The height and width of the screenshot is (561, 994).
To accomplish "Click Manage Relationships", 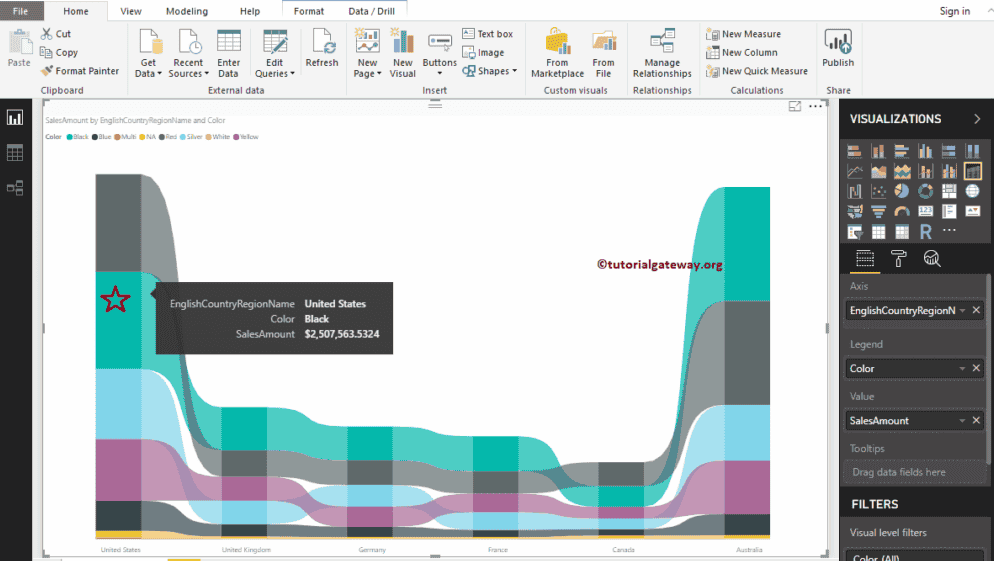I will 662,53.
